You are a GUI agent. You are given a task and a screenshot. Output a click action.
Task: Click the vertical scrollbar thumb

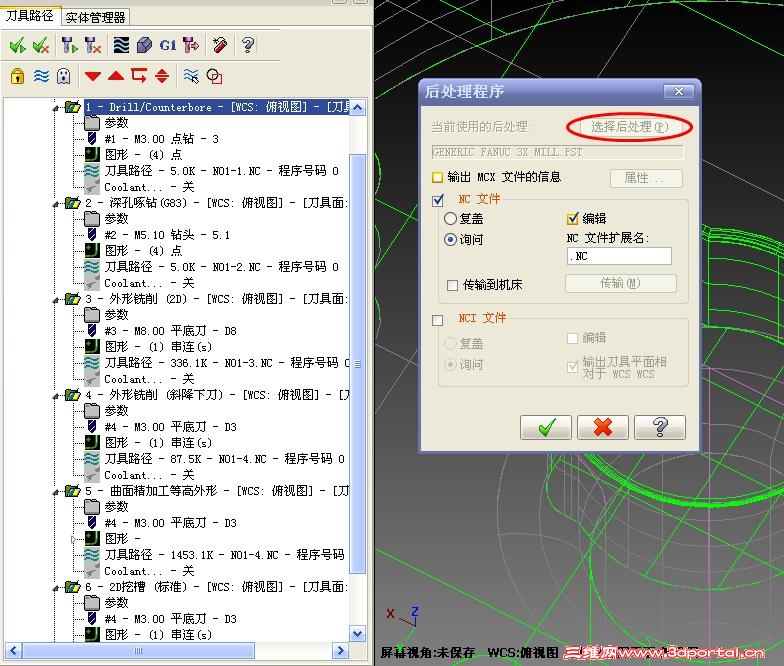pos(358,364)
